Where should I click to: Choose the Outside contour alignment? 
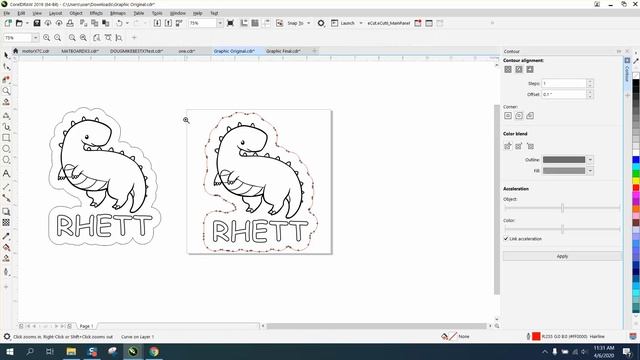point(530,69)
